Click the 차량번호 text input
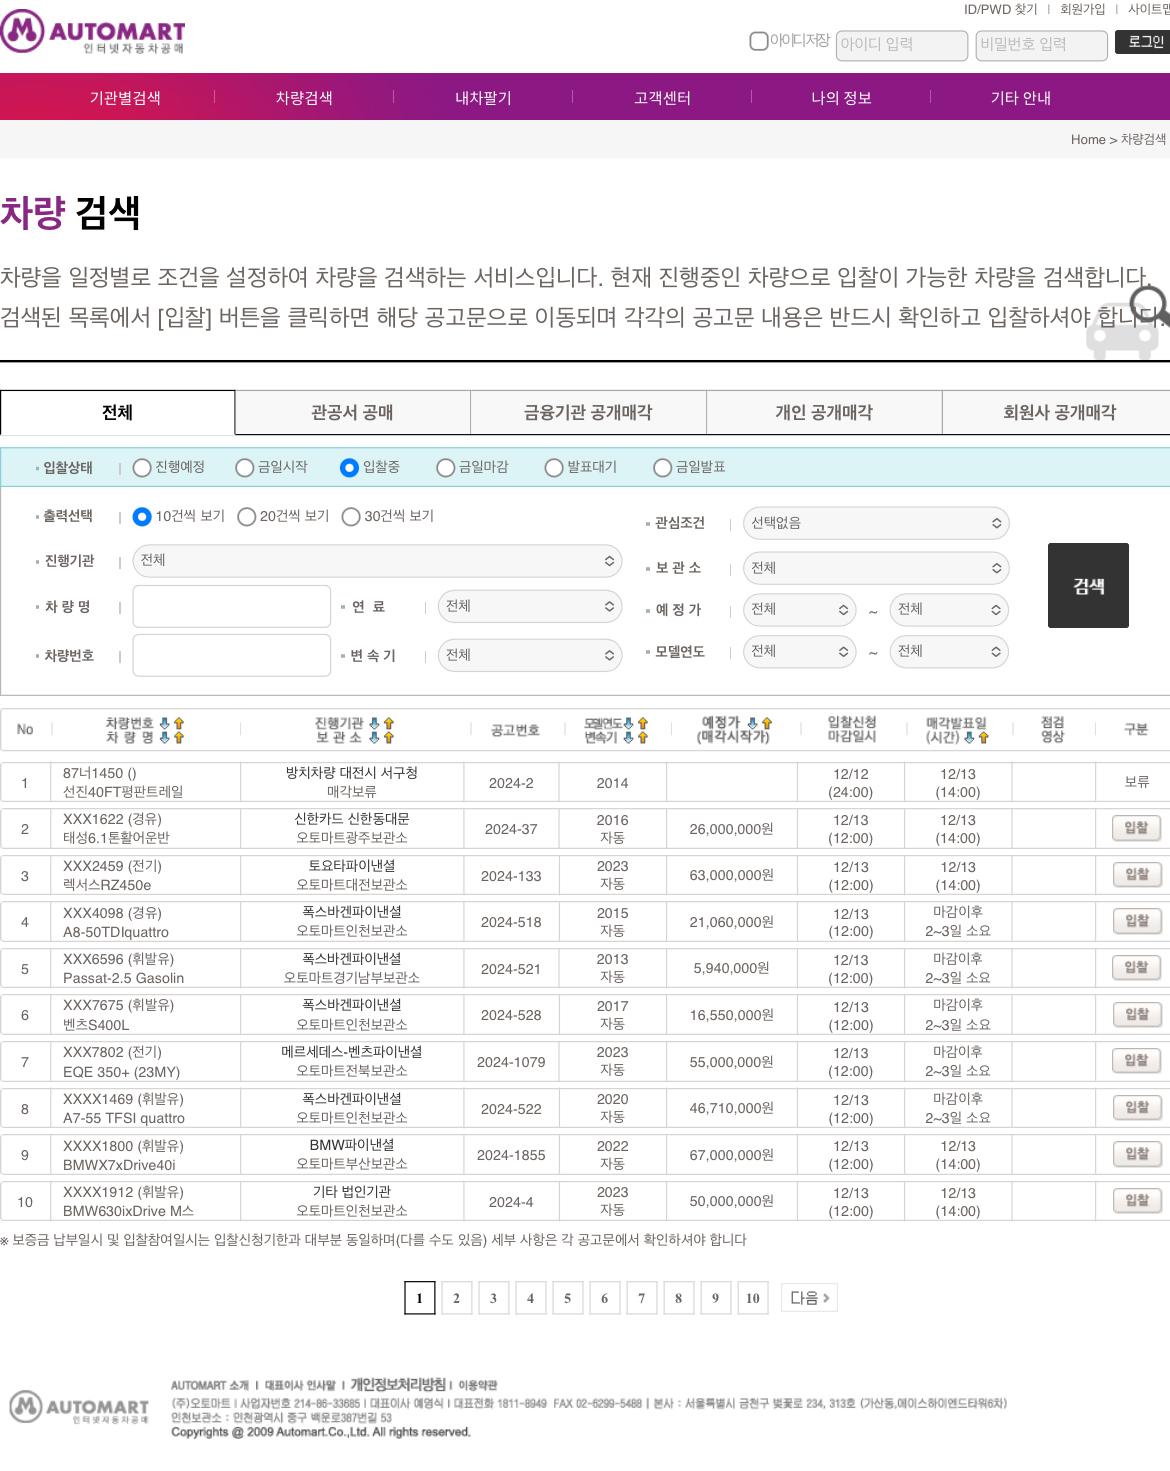 232,656
